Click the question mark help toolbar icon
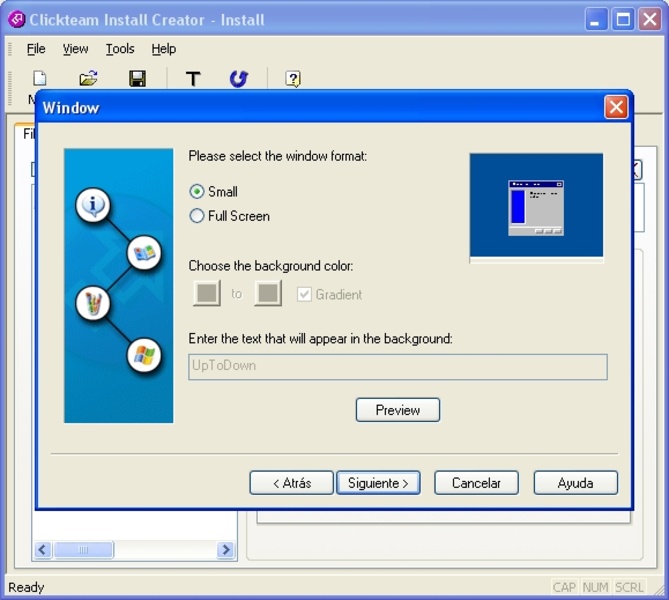 pos(293,78)
